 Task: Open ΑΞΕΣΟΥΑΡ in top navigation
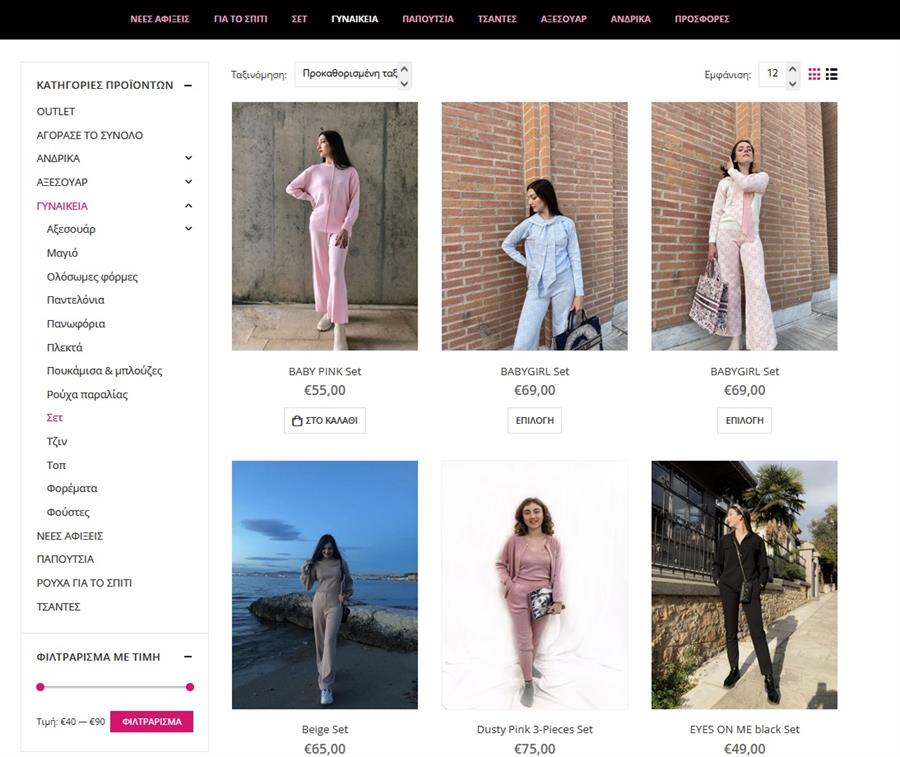click(564, 19)
